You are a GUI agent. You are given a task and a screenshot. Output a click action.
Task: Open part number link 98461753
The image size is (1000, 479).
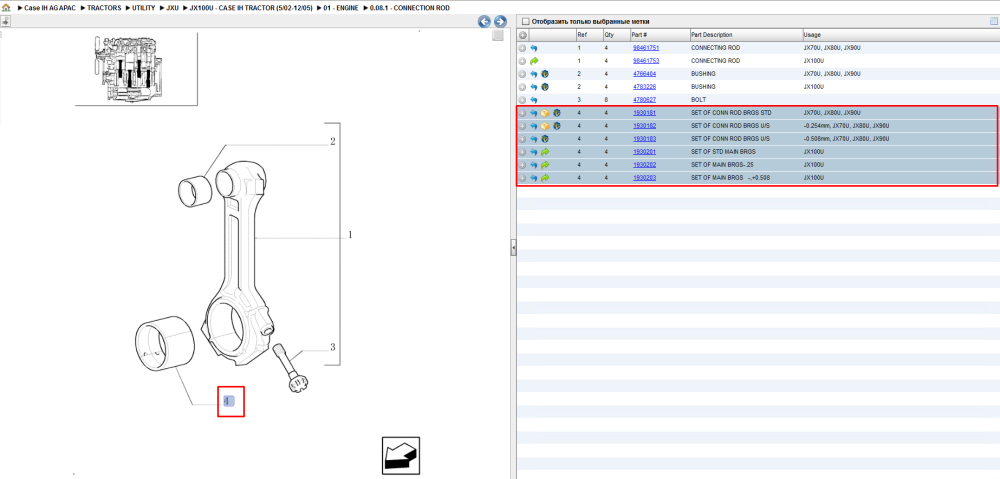645,61
